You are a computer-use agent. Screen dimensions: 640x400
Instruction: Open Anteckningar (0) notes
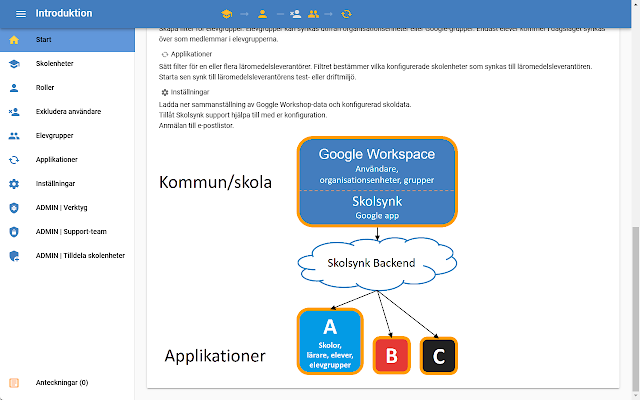pos(67,383)
